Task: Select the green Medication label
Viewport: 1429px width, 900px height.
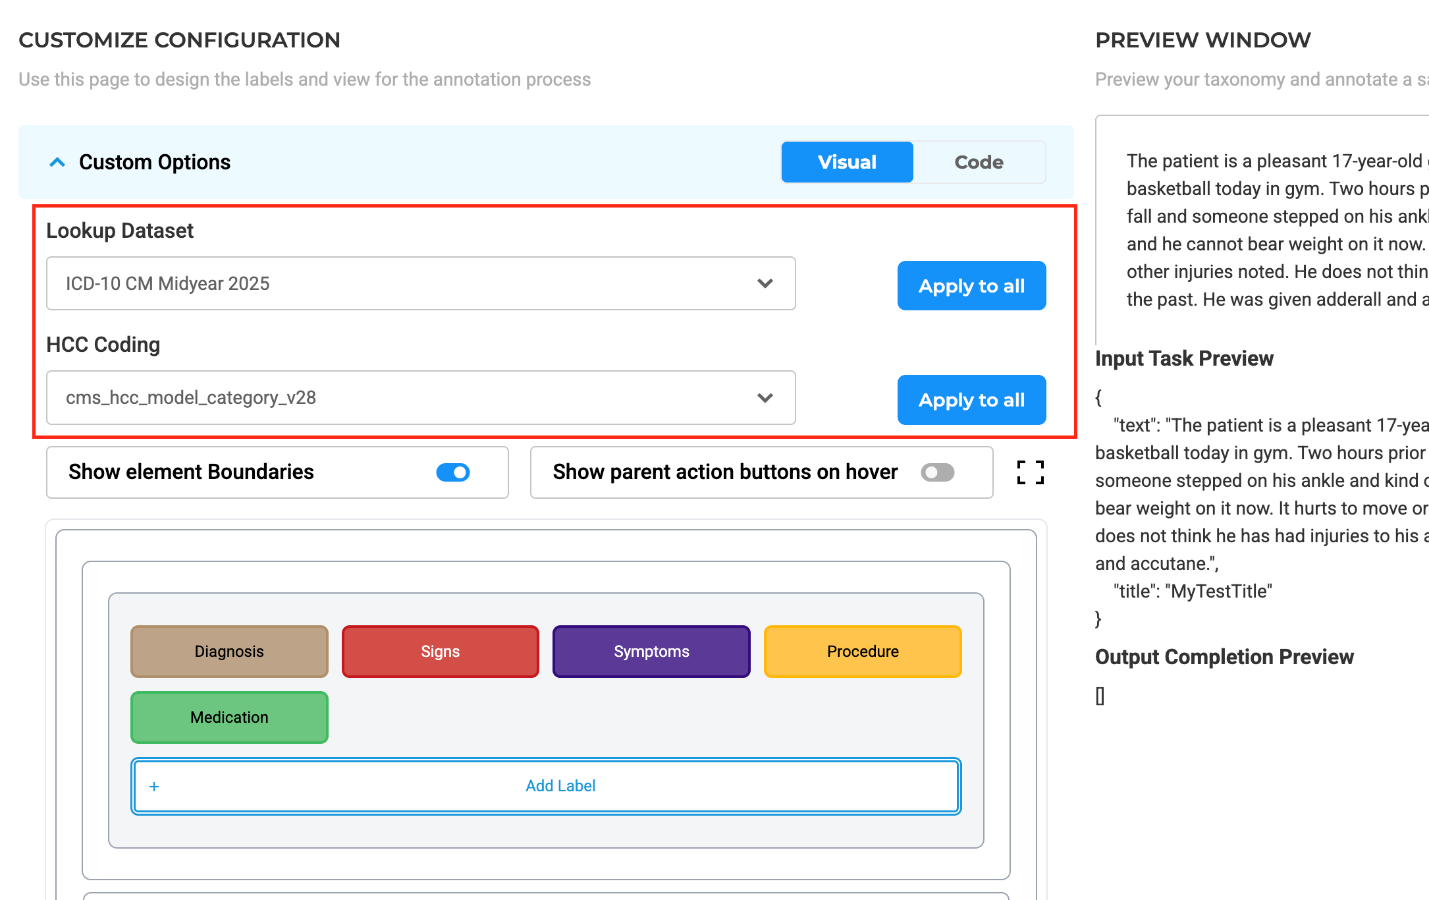Action: coord(229,718)
